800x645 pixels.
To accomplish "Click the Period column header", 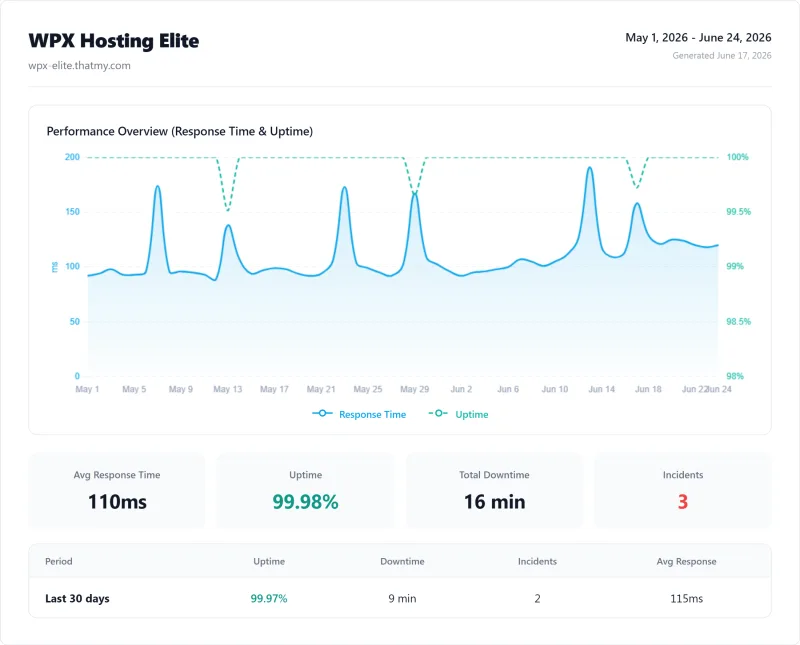I will coord(59,561).
